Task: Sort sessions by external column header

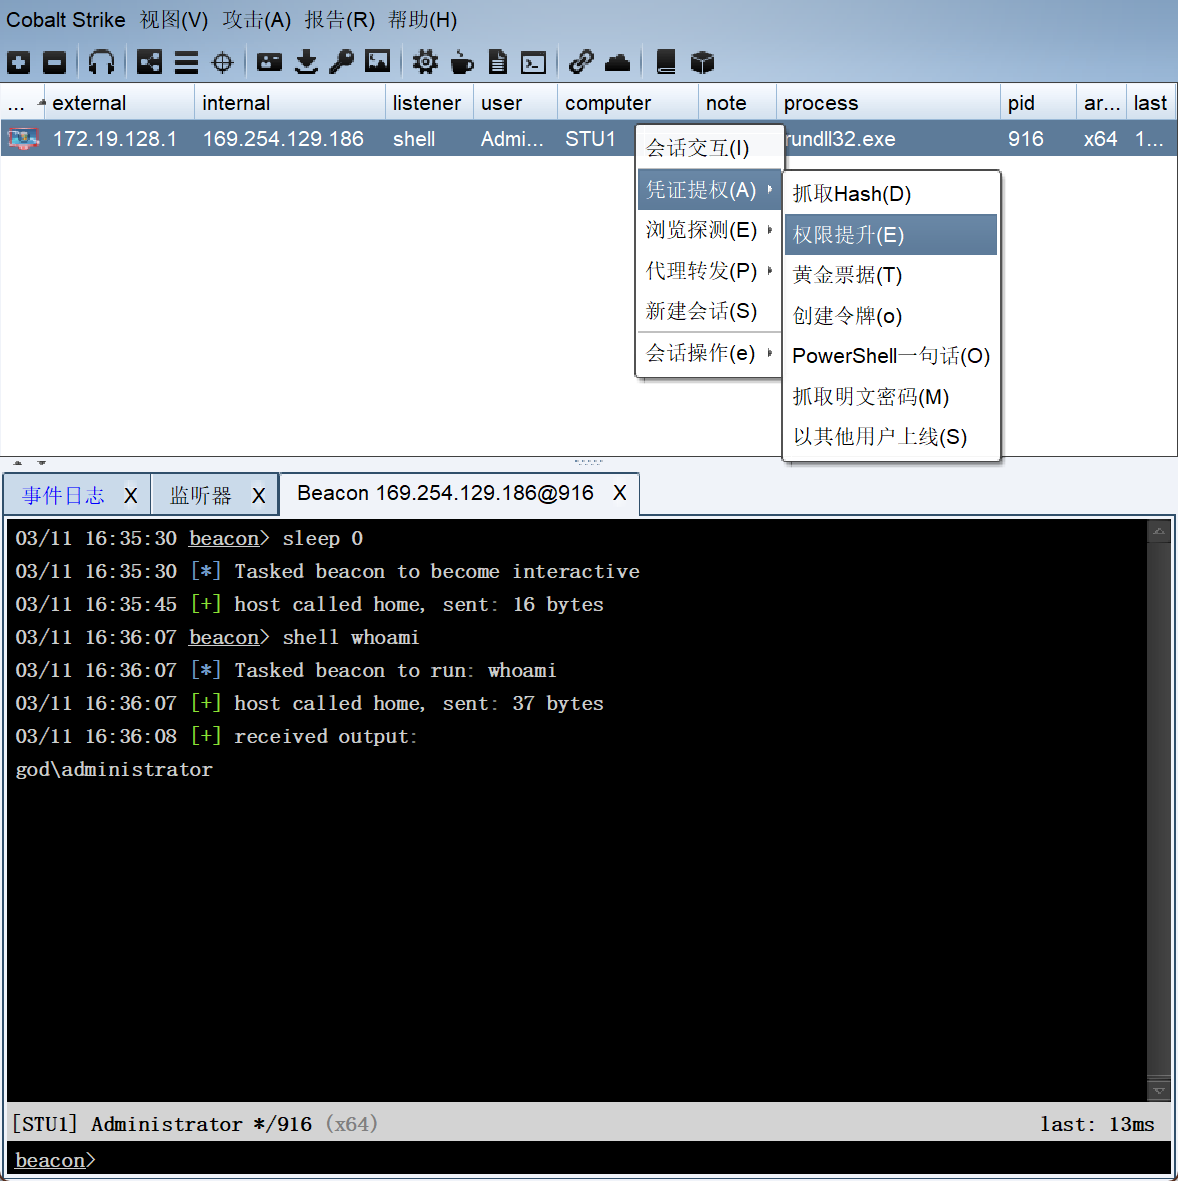Action: (x=119, y=102)
